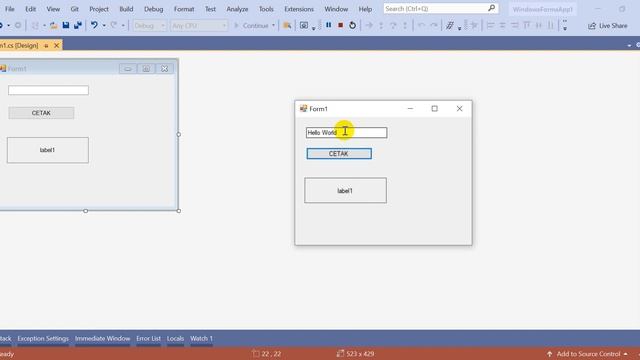Restart debugging with the circular arrow icon
The height and width of the screenshot is (360, 640).
tap(352, 25)
